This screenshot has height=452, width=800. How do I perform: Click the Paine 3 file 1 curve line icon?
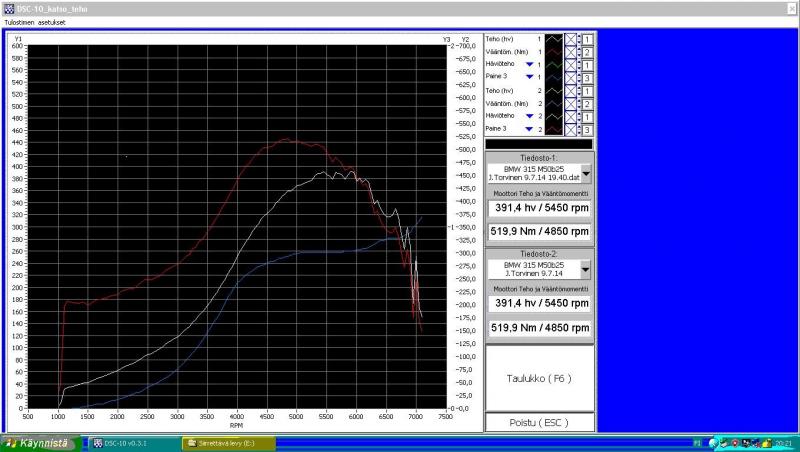pos(553,77)
